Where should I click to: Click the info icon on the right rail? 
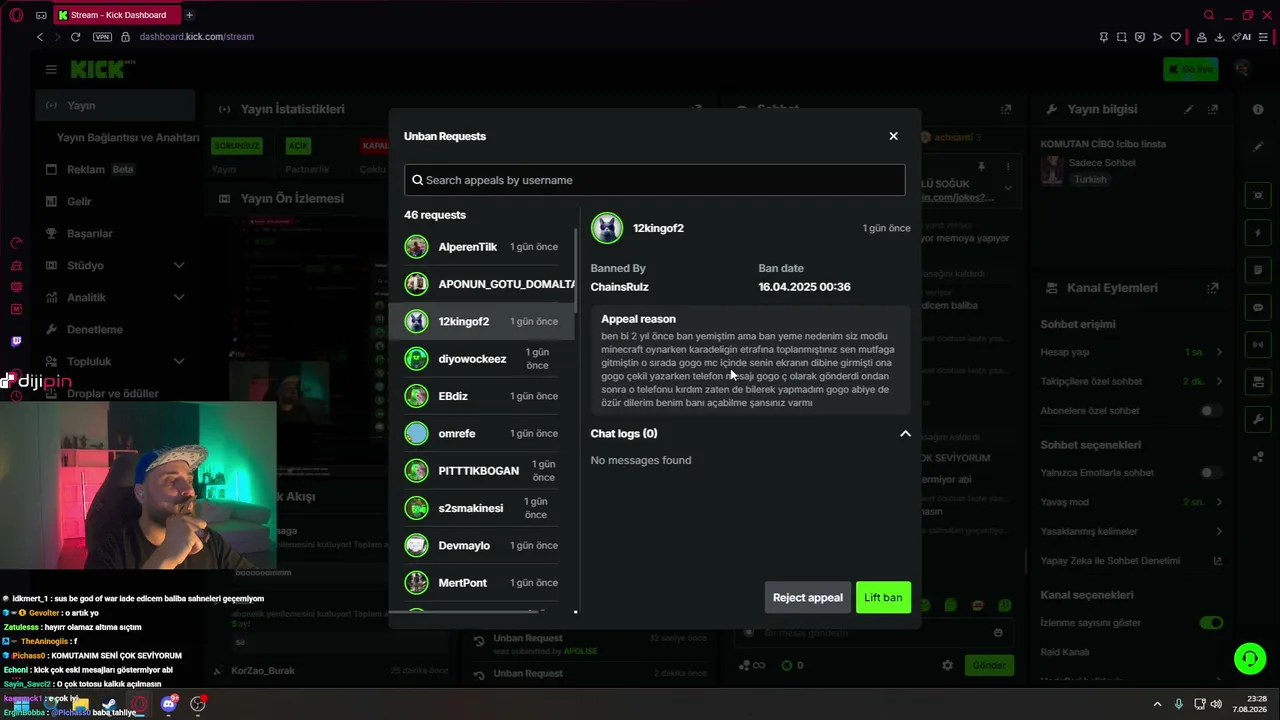(x=1258, y=109)
